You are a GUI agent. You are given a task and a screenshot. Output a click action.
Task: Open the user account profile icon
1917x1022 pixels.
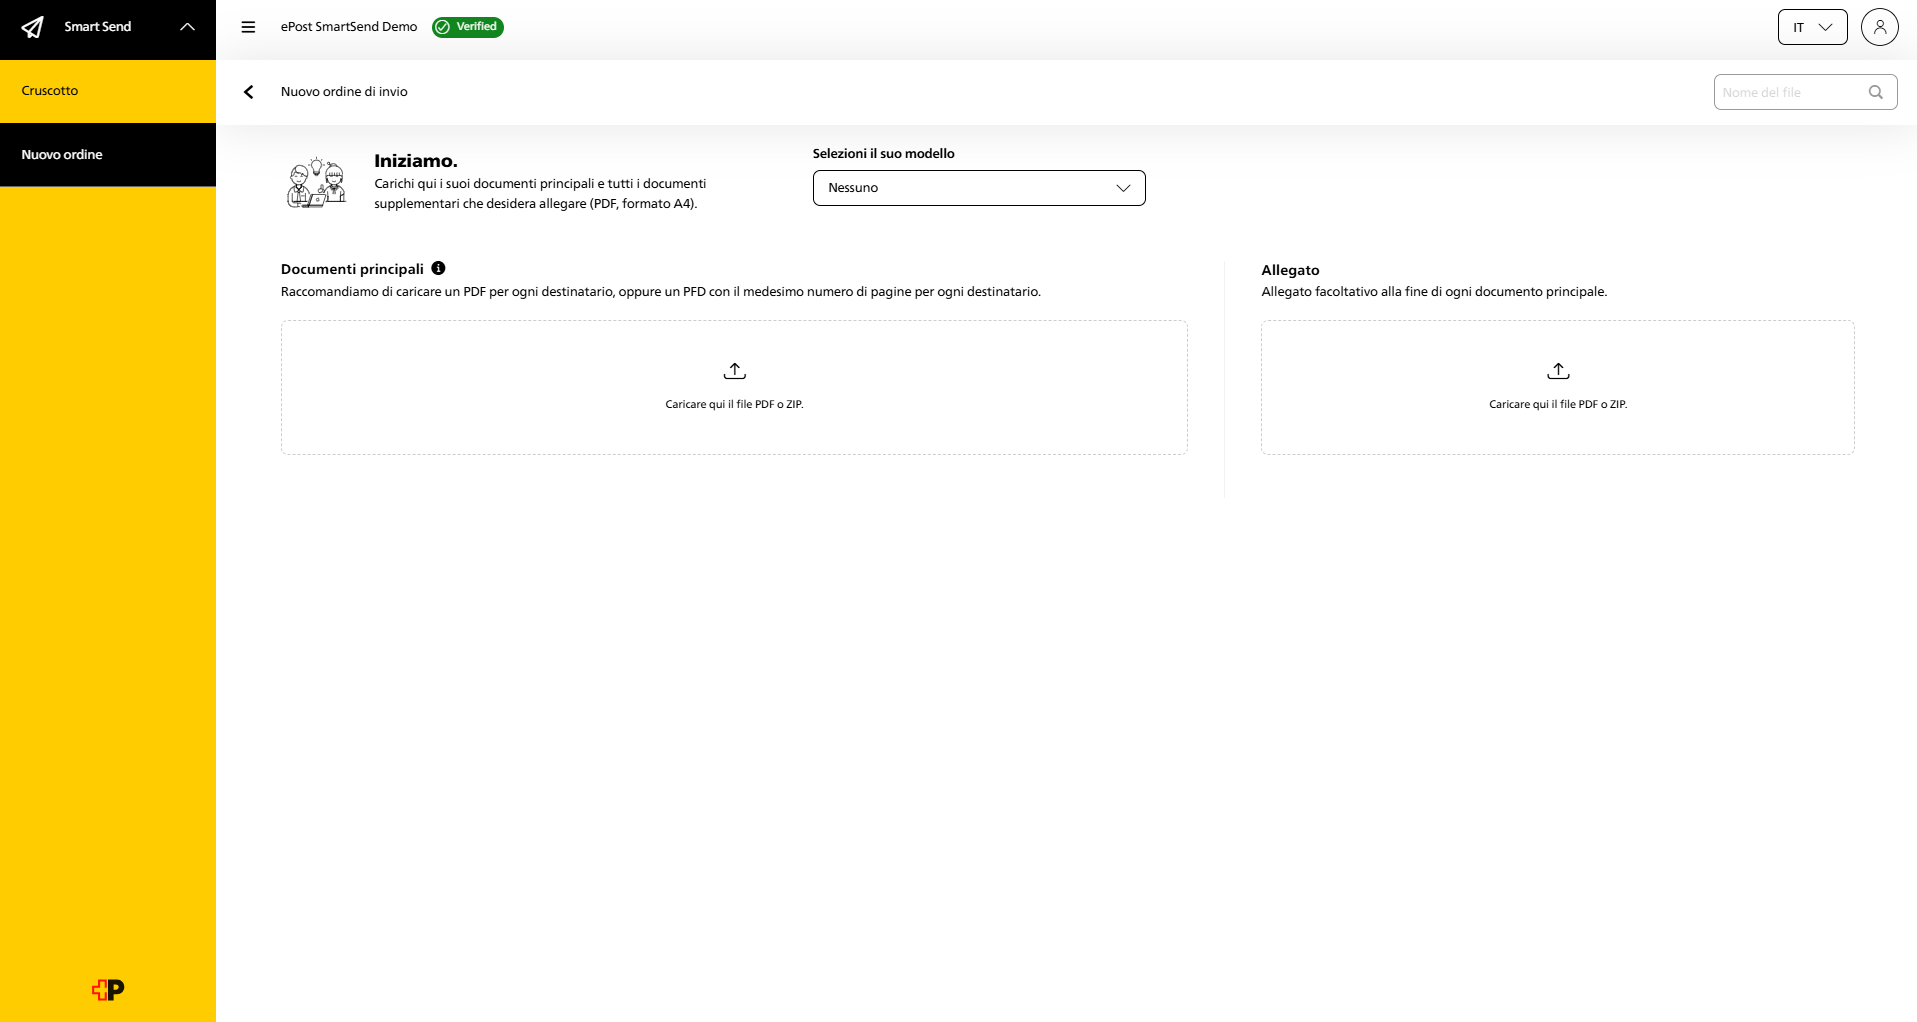click(1880, 27)
